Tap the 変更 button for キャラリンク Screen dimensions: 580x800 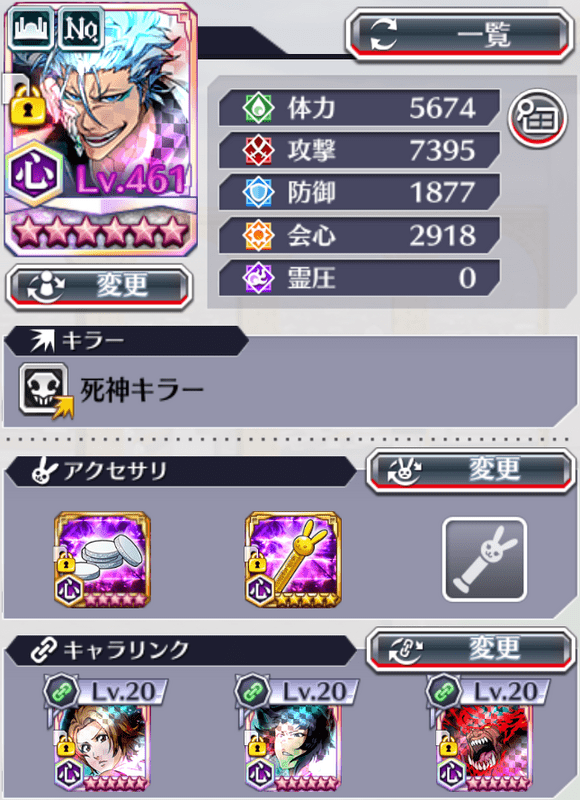(x=470, y=649)
